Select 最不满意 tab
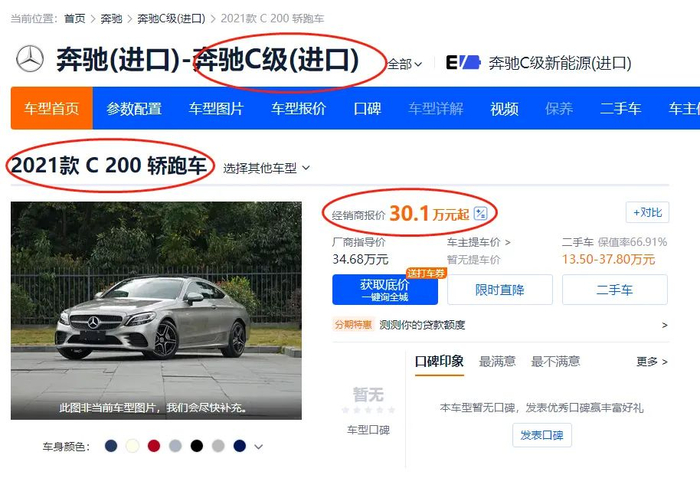Image resolution: width=700 pixels, height=485 pixels. [555, 361]
